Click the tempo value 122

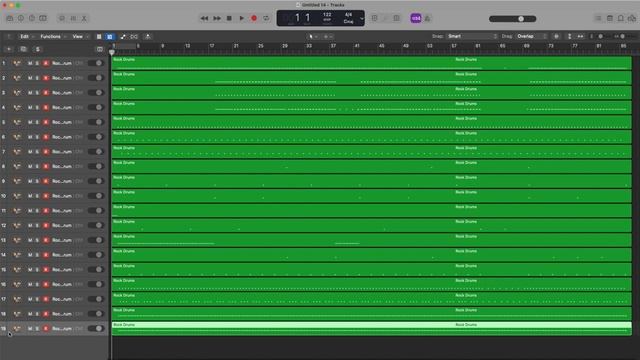point(327,15)
